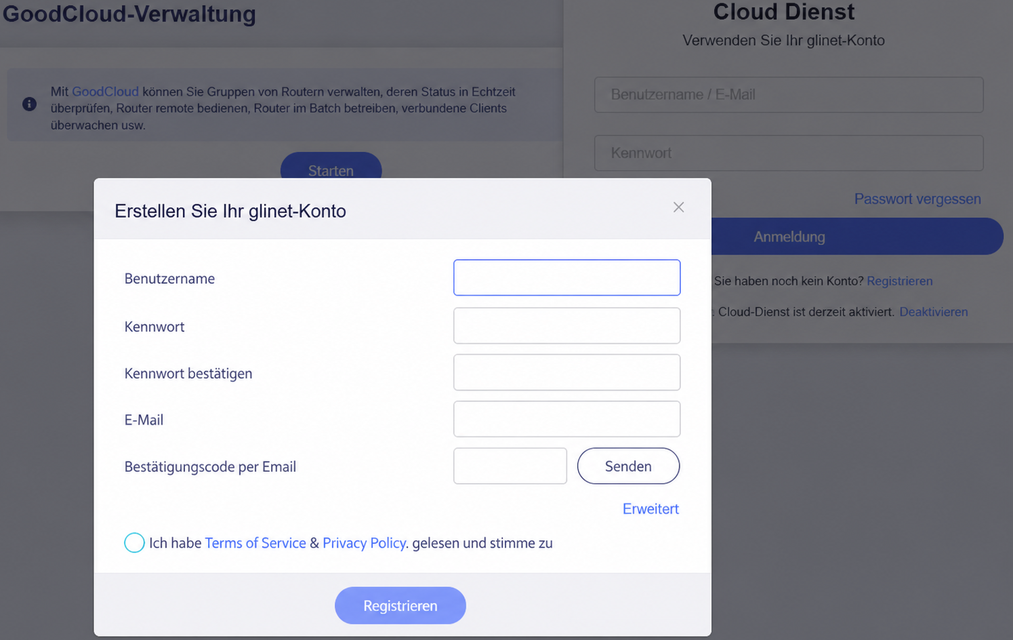This screenshot has width=1013, height=640.
Task: Click the Anmeldung login button
Action: 857,236
